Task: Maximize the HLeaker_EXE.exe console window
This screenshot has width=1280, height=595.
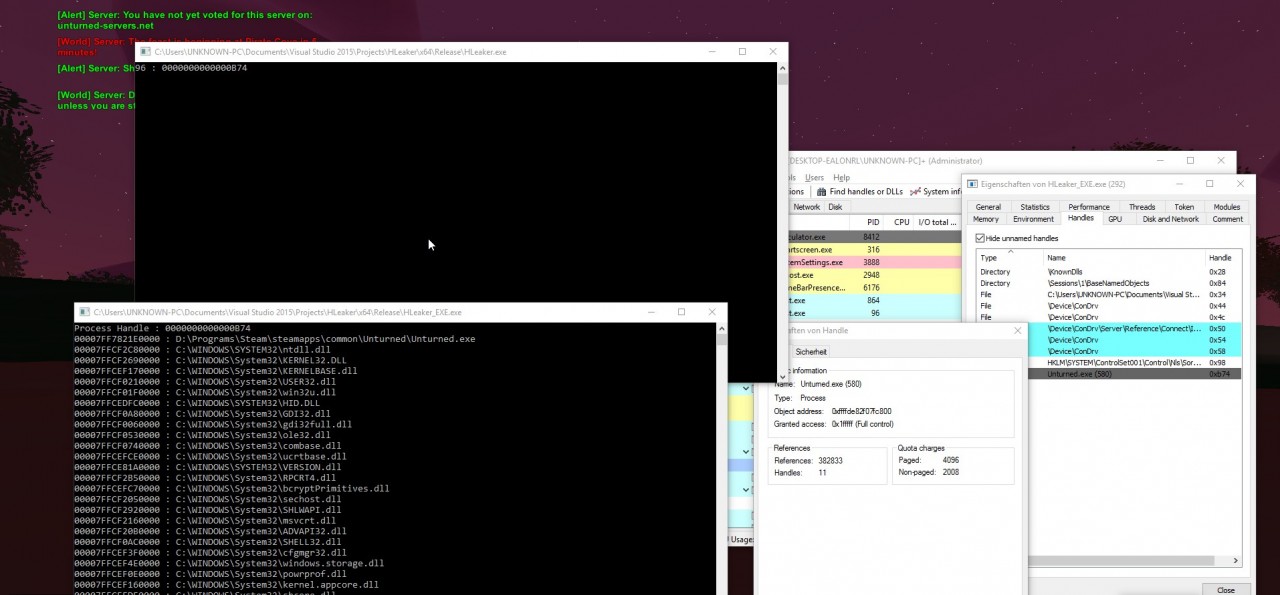Action: (681, 312)
